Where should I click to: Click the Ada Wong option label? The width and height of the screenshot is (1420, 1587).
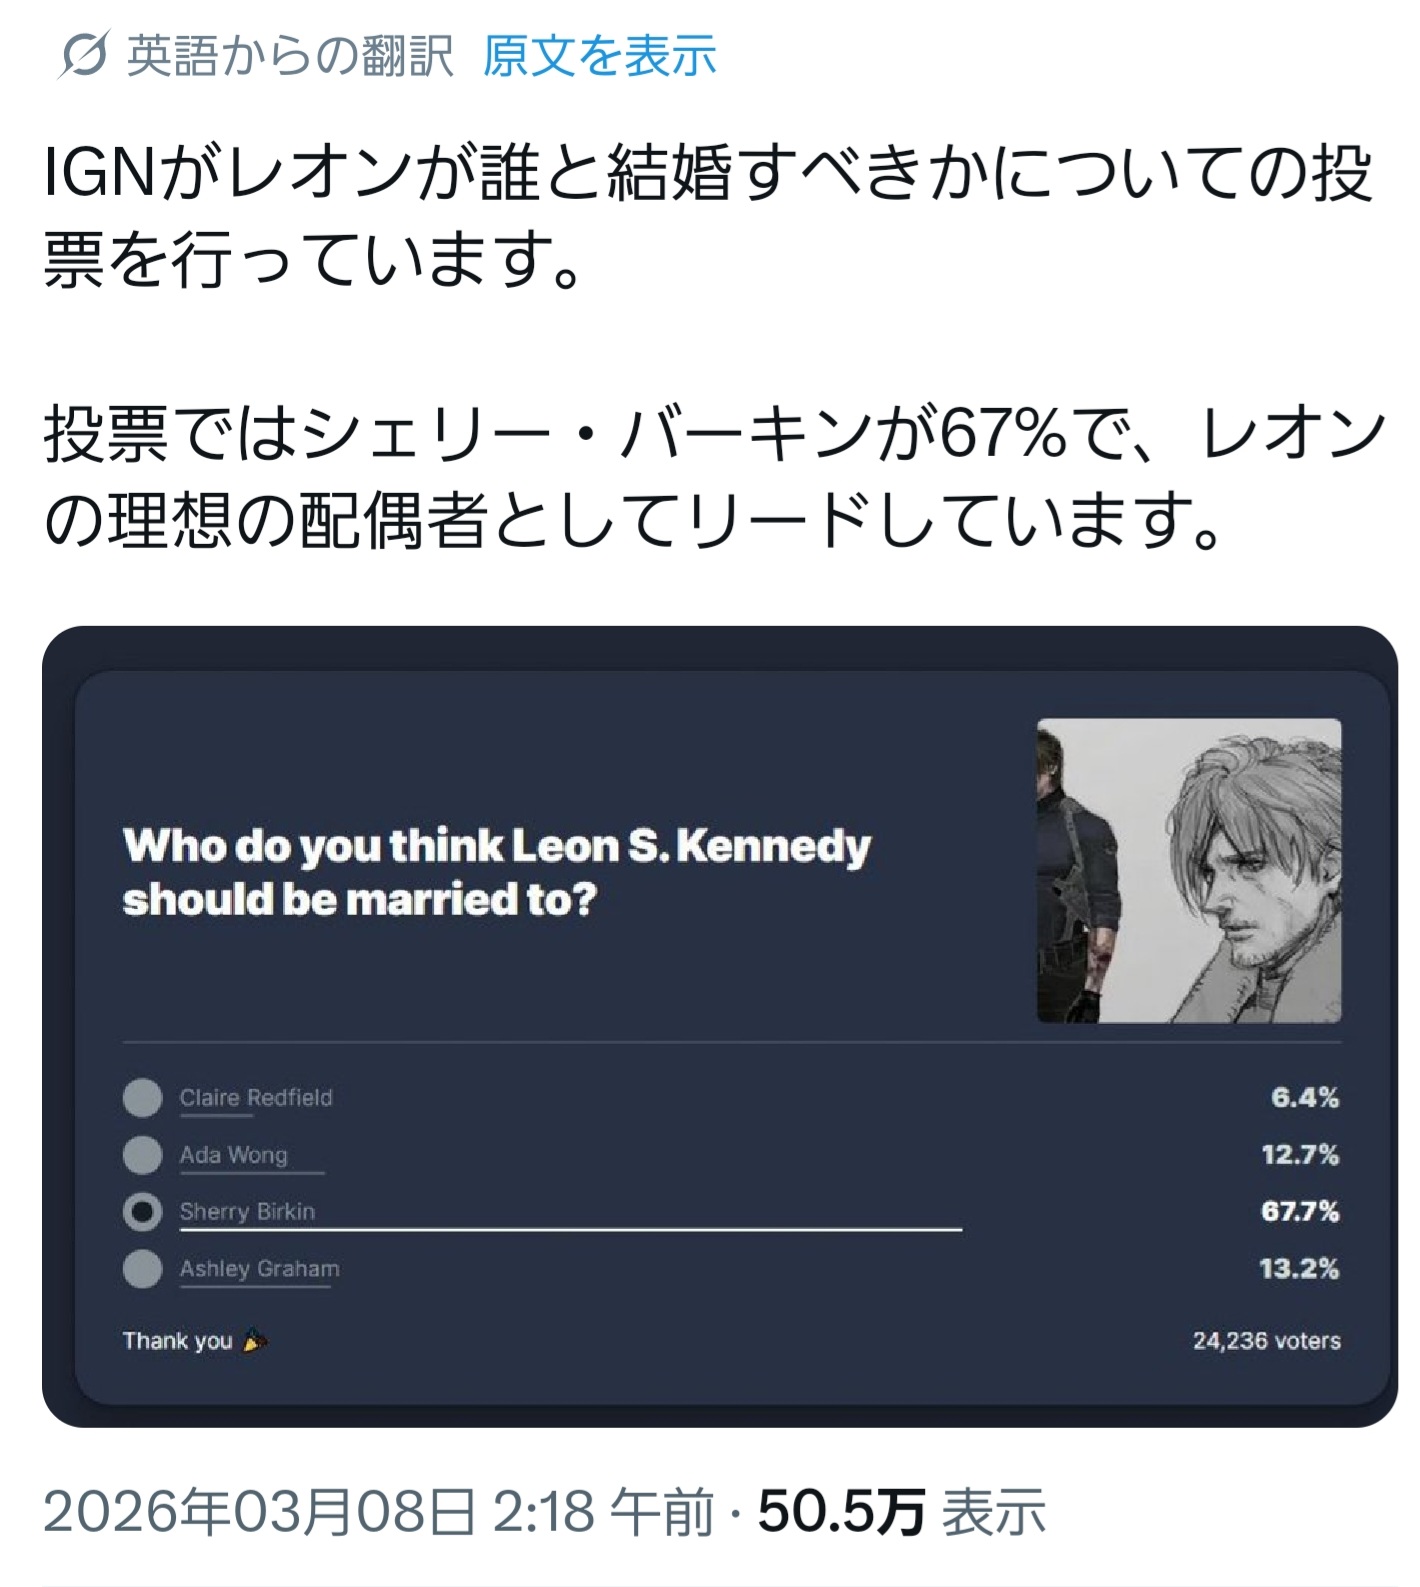click(x=233, y=1155)
